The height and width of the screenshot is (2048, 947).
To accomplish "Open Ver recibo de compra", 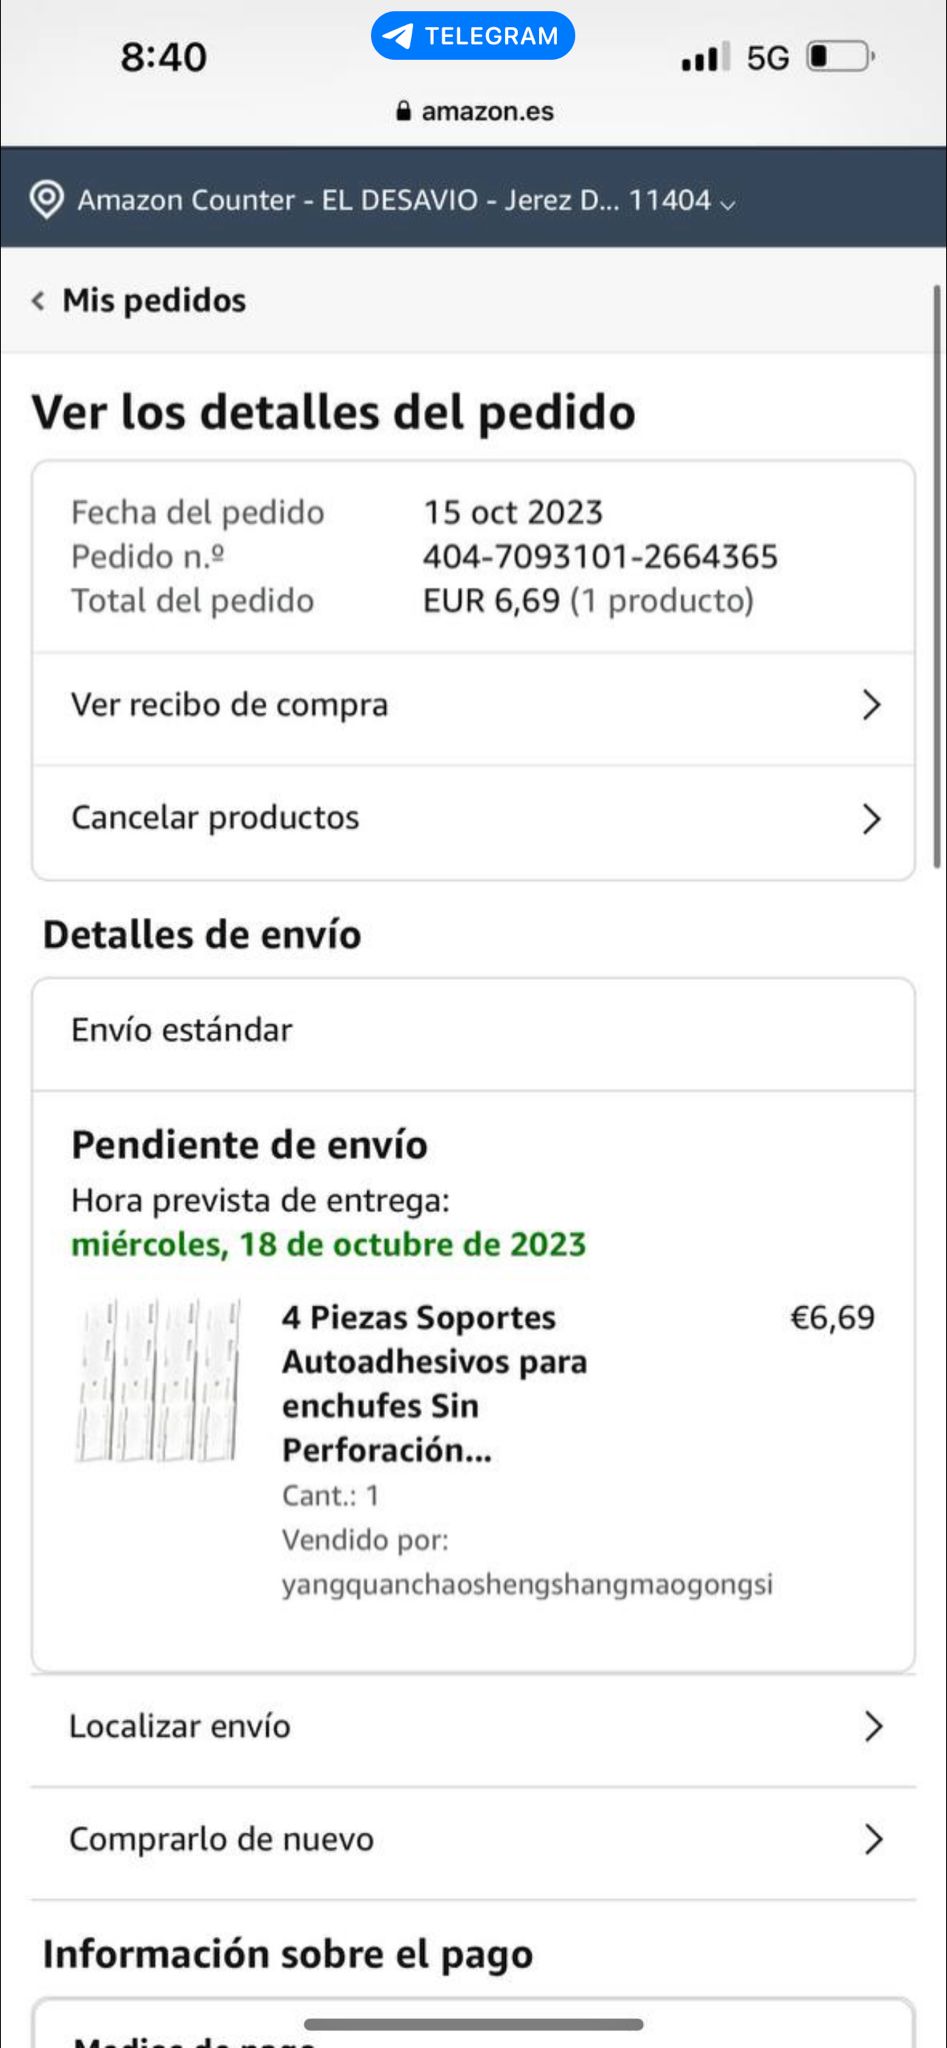I will point(229,705).
